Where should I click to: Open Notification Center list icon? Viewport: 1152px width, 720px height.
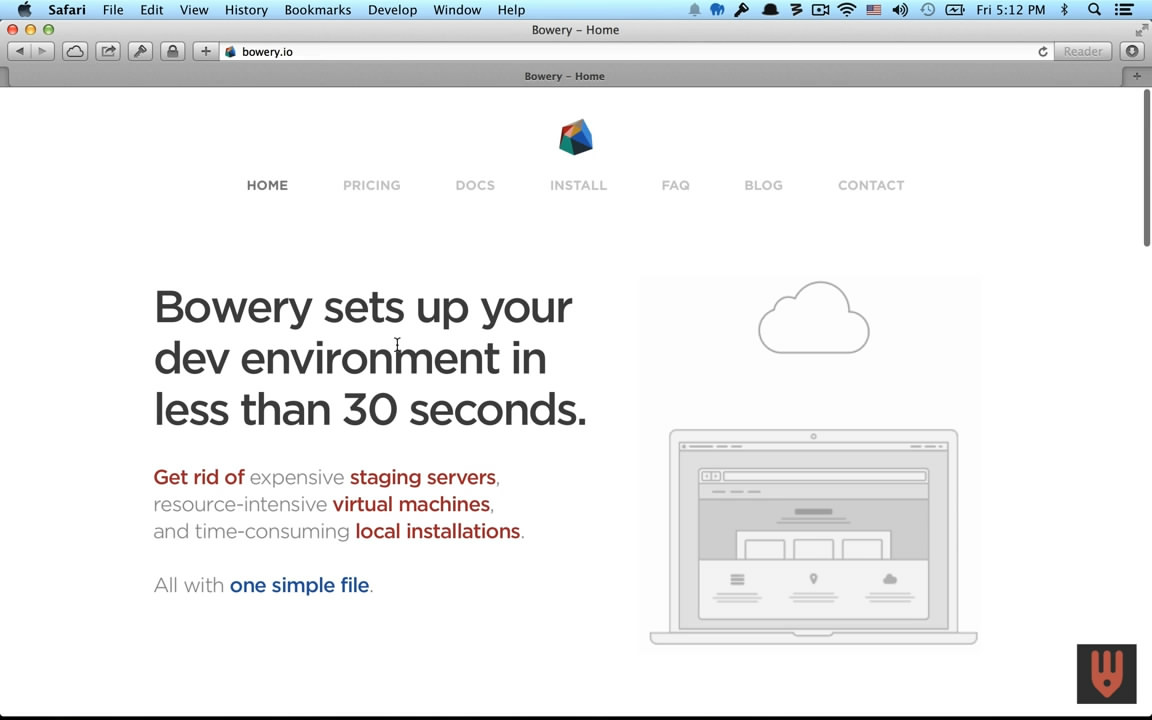(1124, 10)
